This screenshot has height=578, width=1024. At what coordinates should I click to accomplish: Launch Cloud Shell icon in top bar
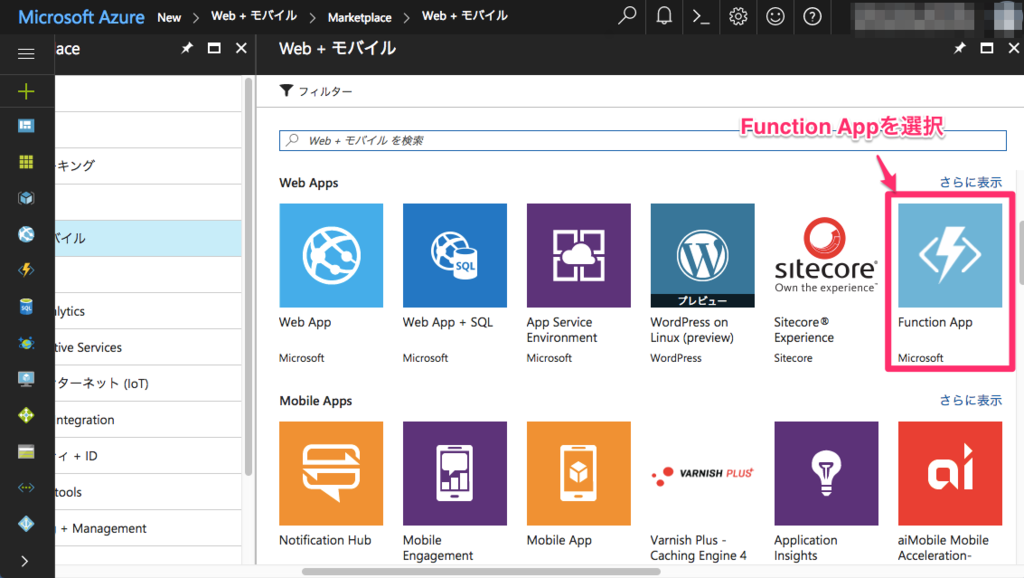click(701, 16)
